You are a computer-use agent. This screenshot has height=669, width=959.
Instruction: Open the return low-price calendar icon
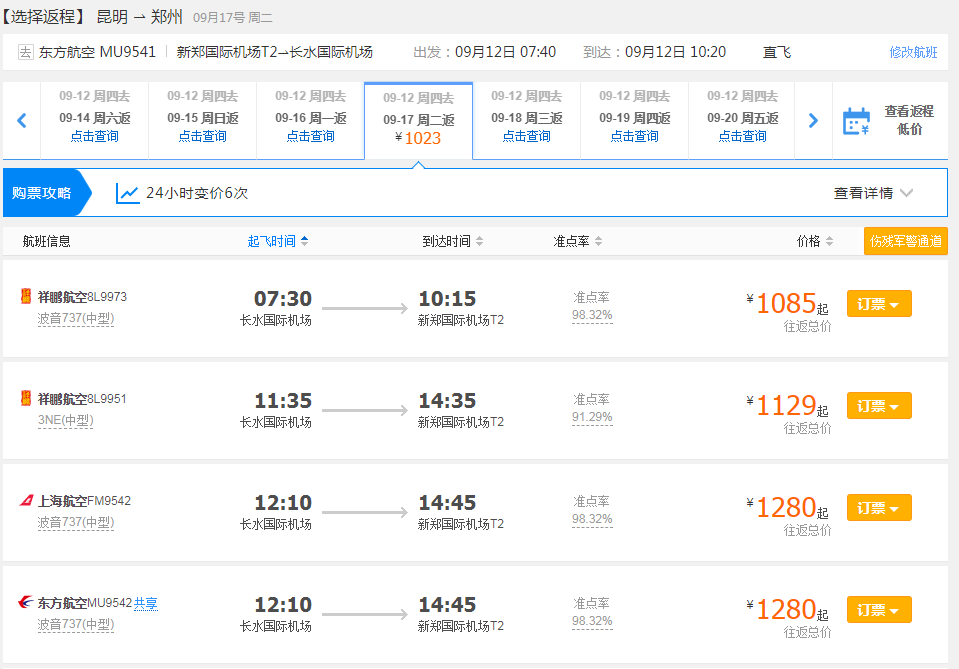pyautogui.click(x=856, y=121)
